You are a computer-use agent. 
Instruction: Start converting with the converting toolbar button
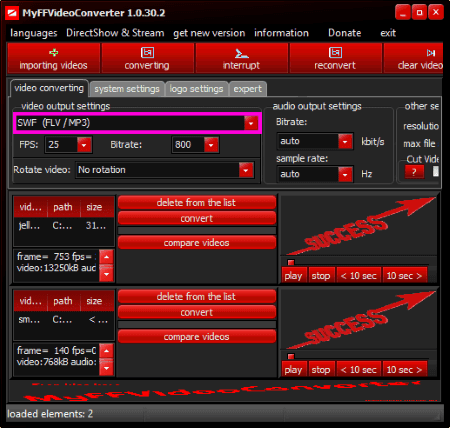click(x=147, y=58)
